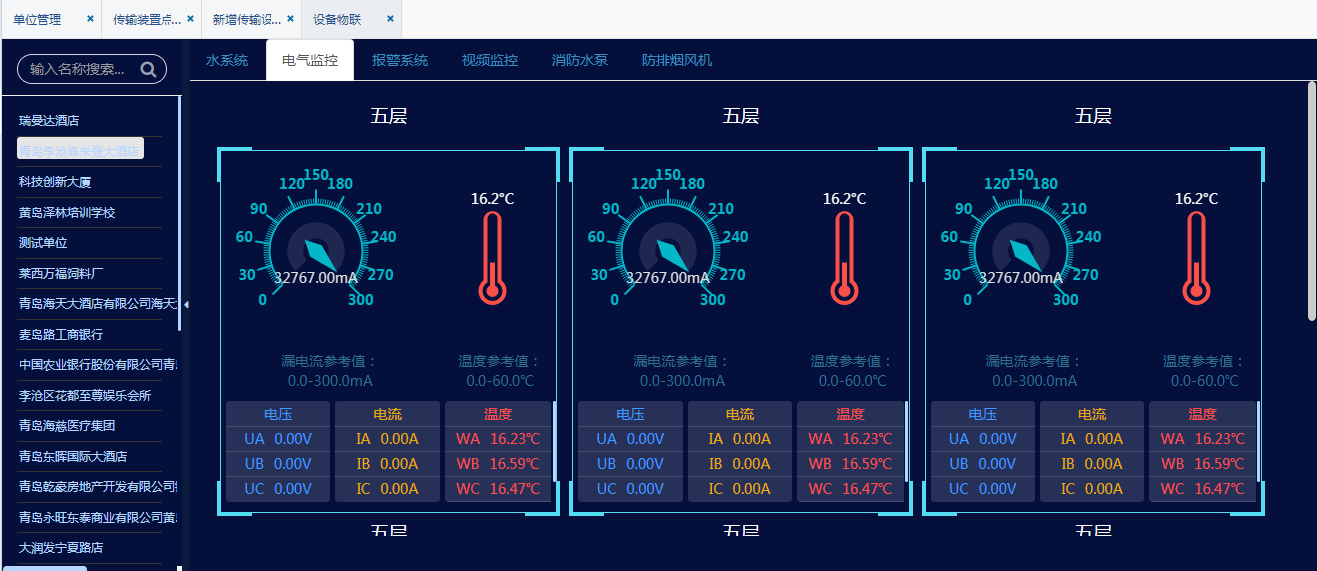The height and width of the screenshot is (571, 1317).
Task: Click the first card's WC 16.47℃ value
Action: pyautogui.click(x=498, y=489)
